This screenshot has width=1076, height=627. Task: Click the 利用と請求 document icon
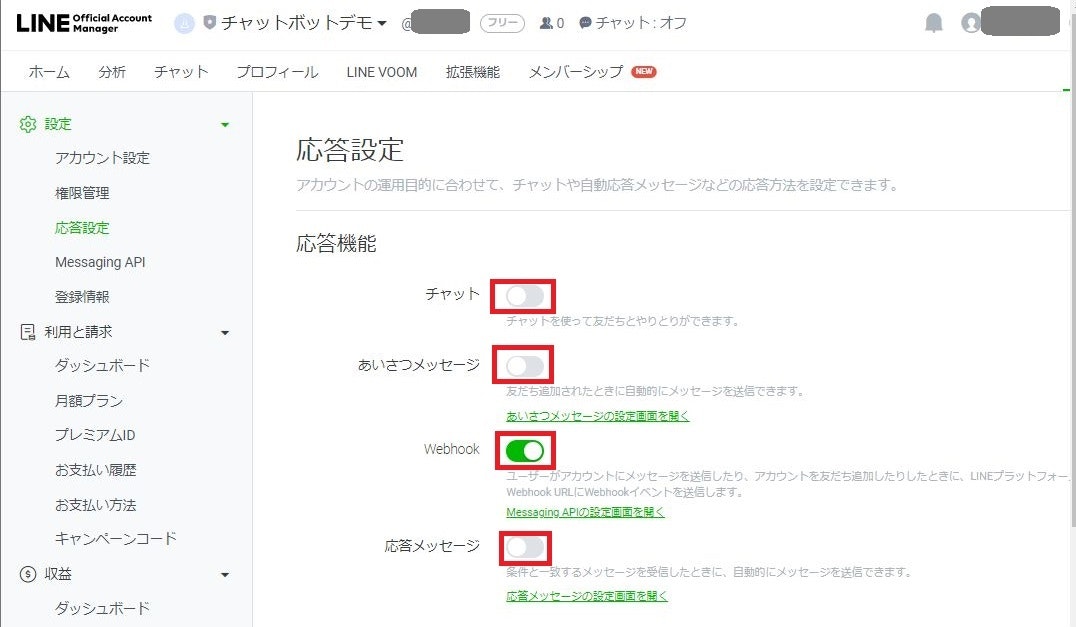pyautogui.click(x=27, y=332)
